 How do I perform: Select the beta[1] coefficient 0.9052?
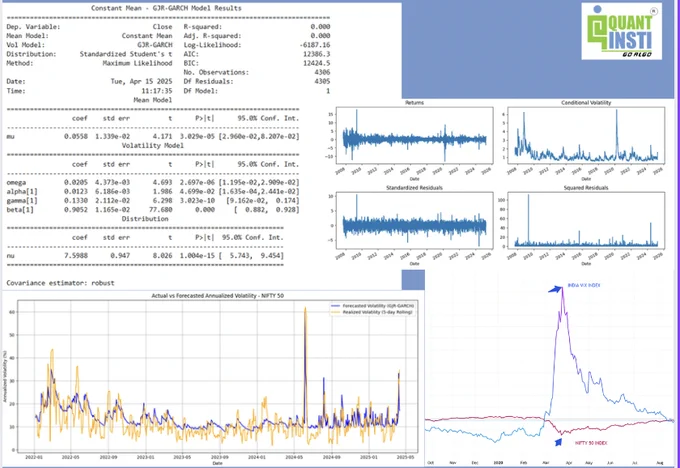(76, 209)
